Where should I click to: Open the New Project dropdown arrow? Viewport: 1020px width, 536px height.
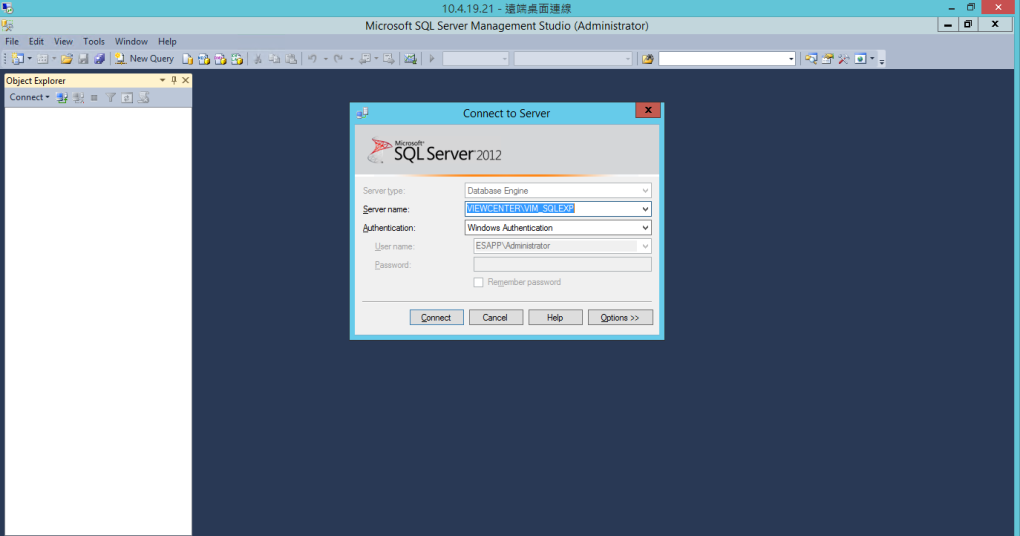(x=29, y=59)
